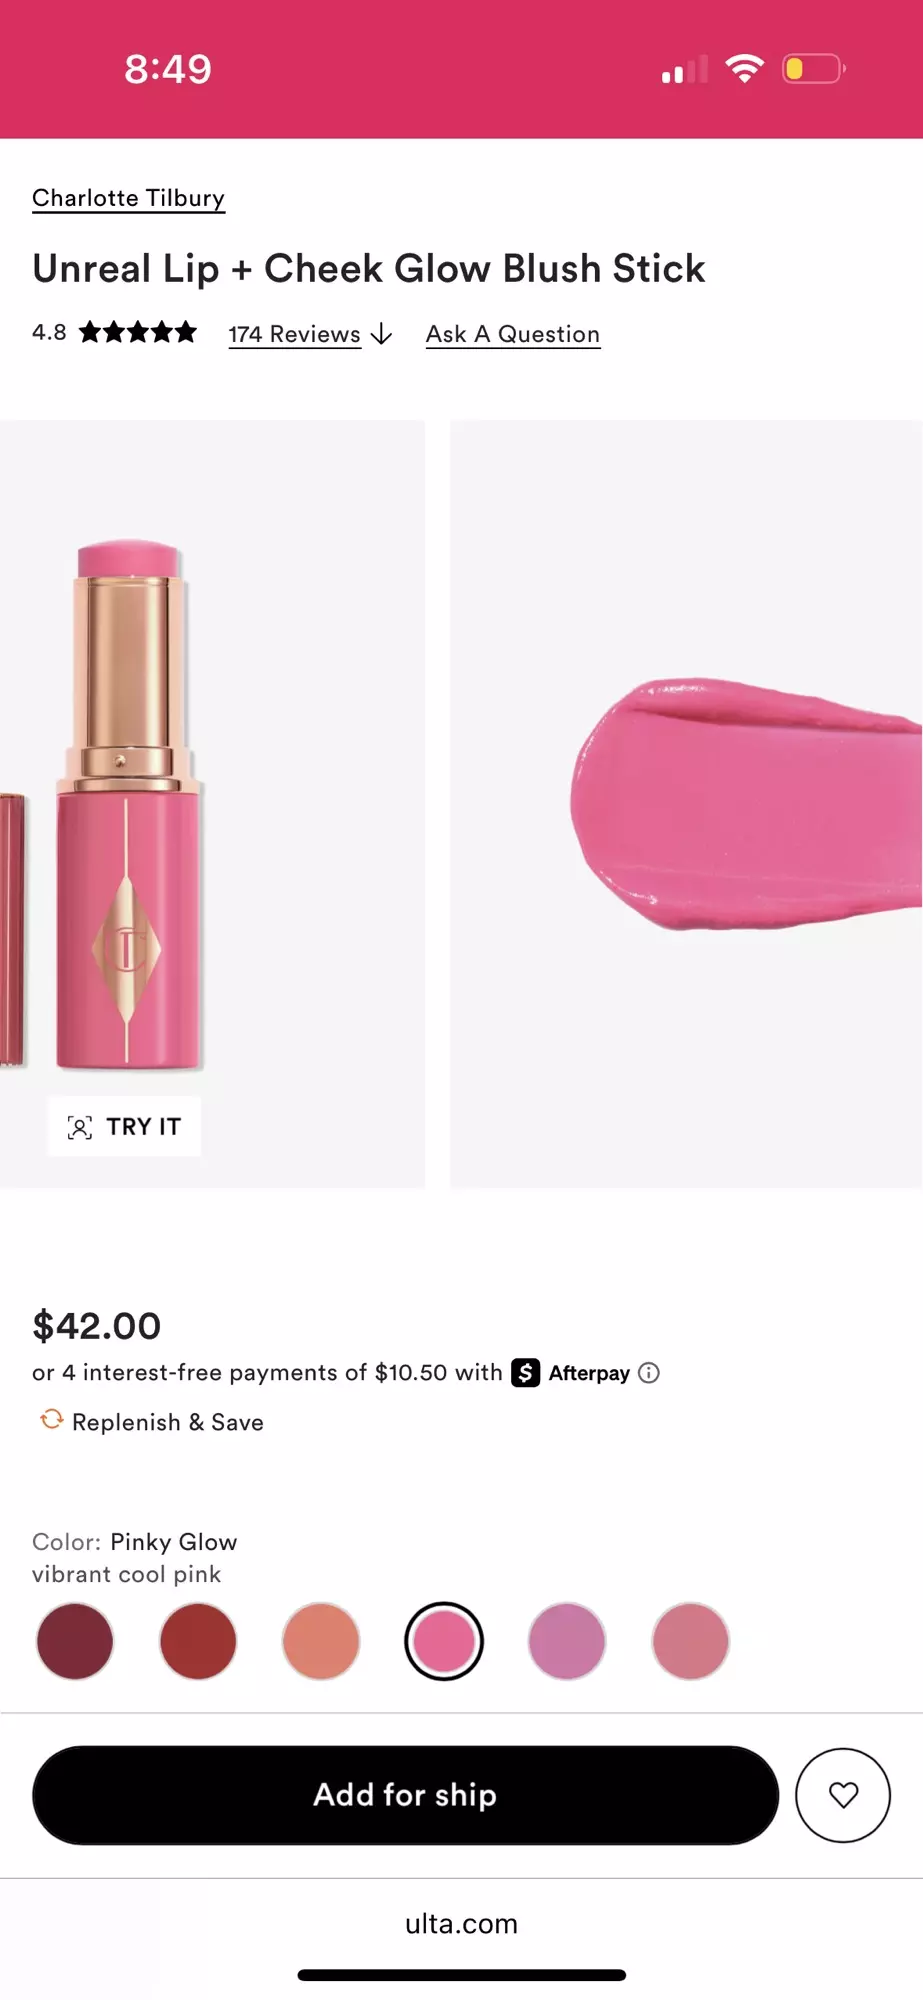Select the peachy coral color swatch
The height and width of the screenshot is (2000, 923).
pyautogui.click(x=320, y=1640)
